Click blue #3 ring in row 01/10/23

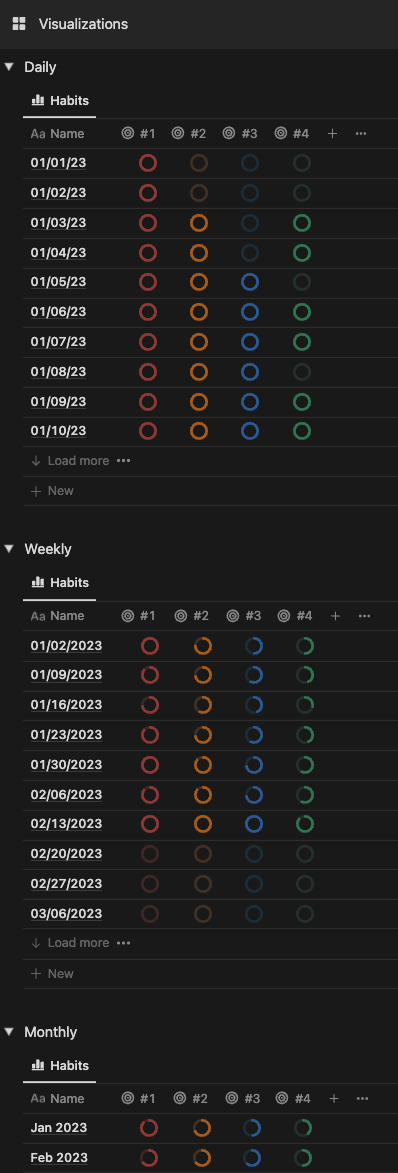click(x=250, y=431)
